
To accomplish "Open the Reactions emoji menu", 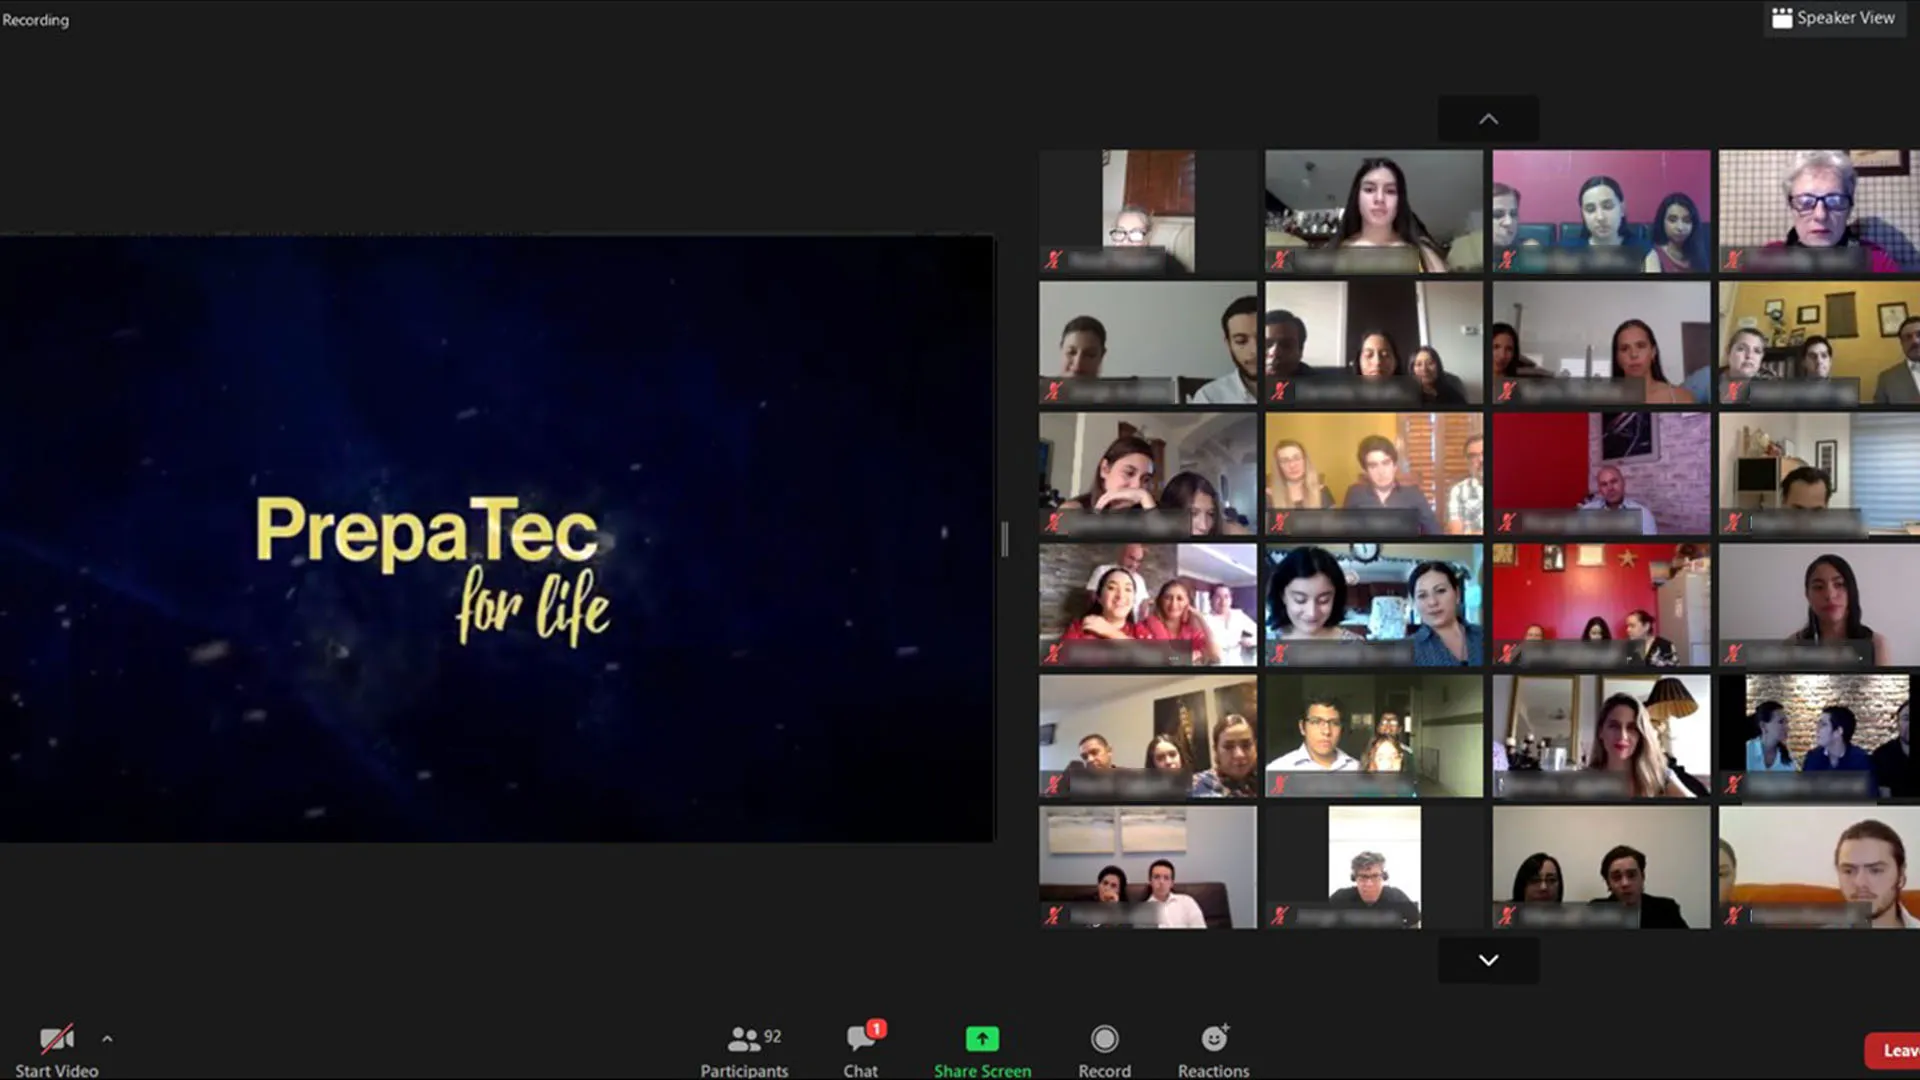I will 1213,1040.
